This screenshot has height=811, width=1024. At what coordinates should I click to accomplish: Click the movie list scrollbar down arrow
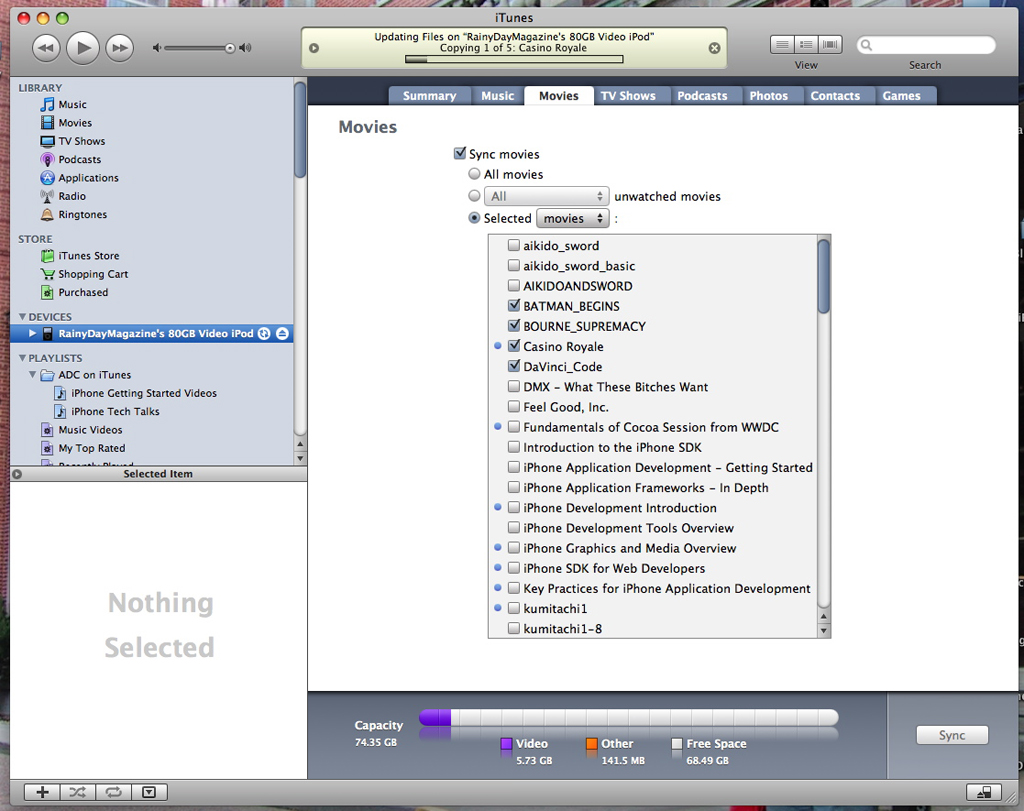pos(824,631)
